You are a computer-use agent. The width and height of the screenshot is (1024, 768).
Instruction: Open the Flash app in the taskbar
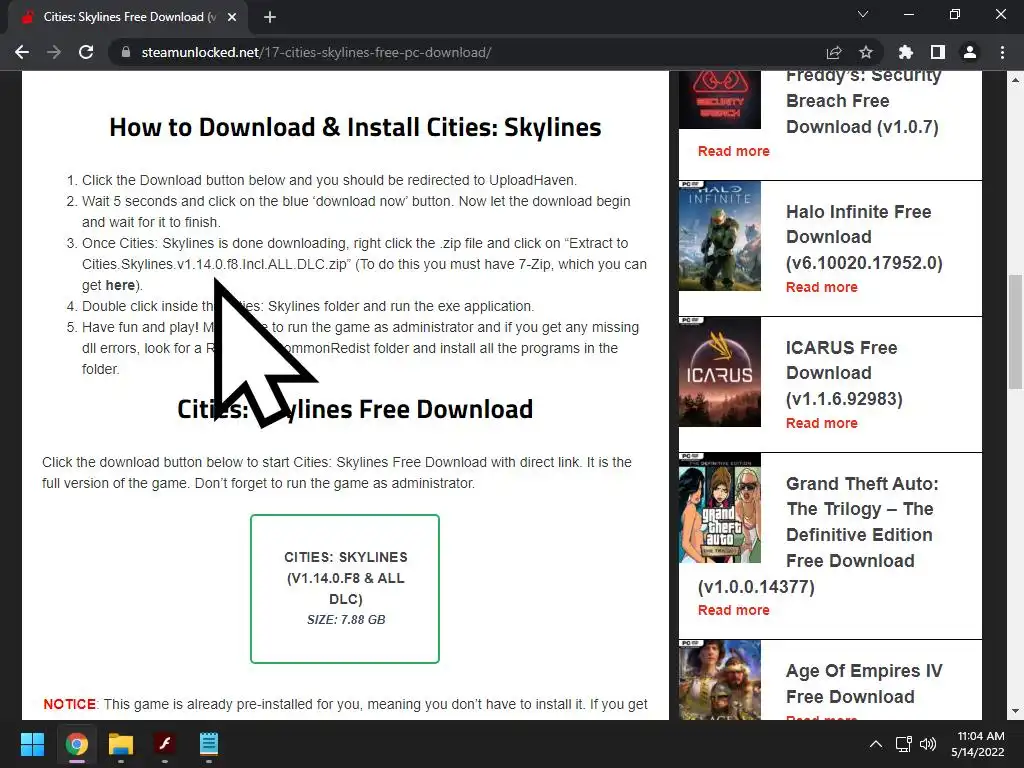(x=165, y=744)
